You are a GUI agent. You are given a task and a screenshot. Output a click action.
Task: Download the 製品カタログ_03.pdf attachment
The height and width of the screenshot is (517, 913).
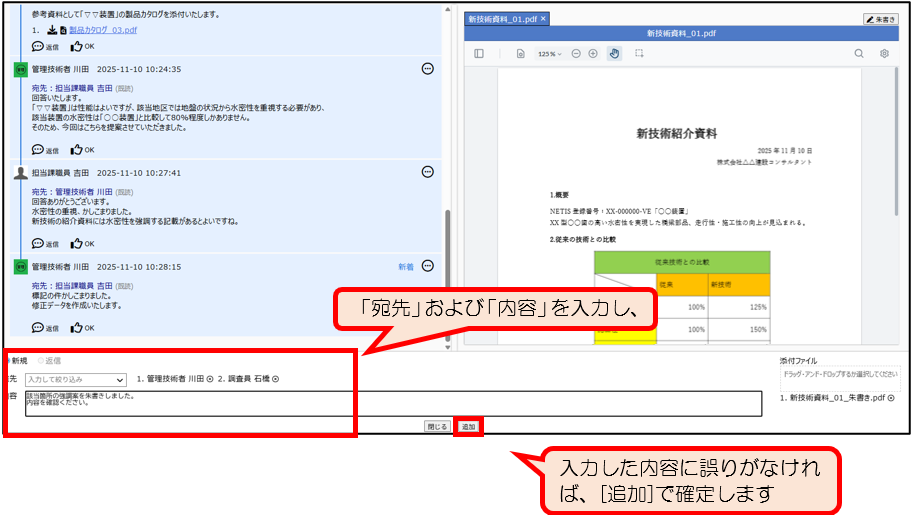click(x=51, y=31)
